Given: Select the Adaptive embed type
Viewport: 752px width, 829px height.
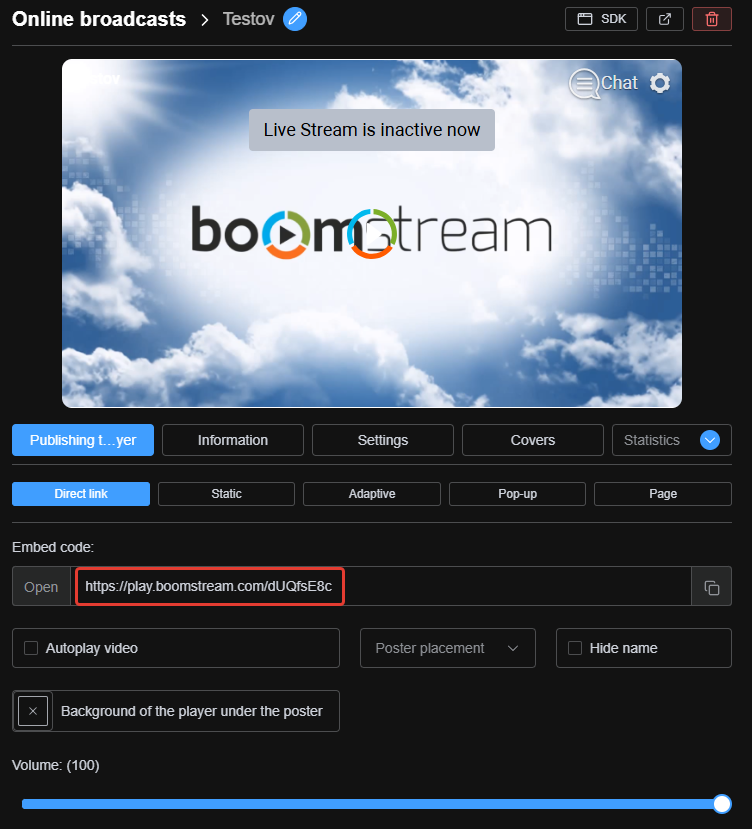Looking at the screenshot, I should [x=372, y=494].
